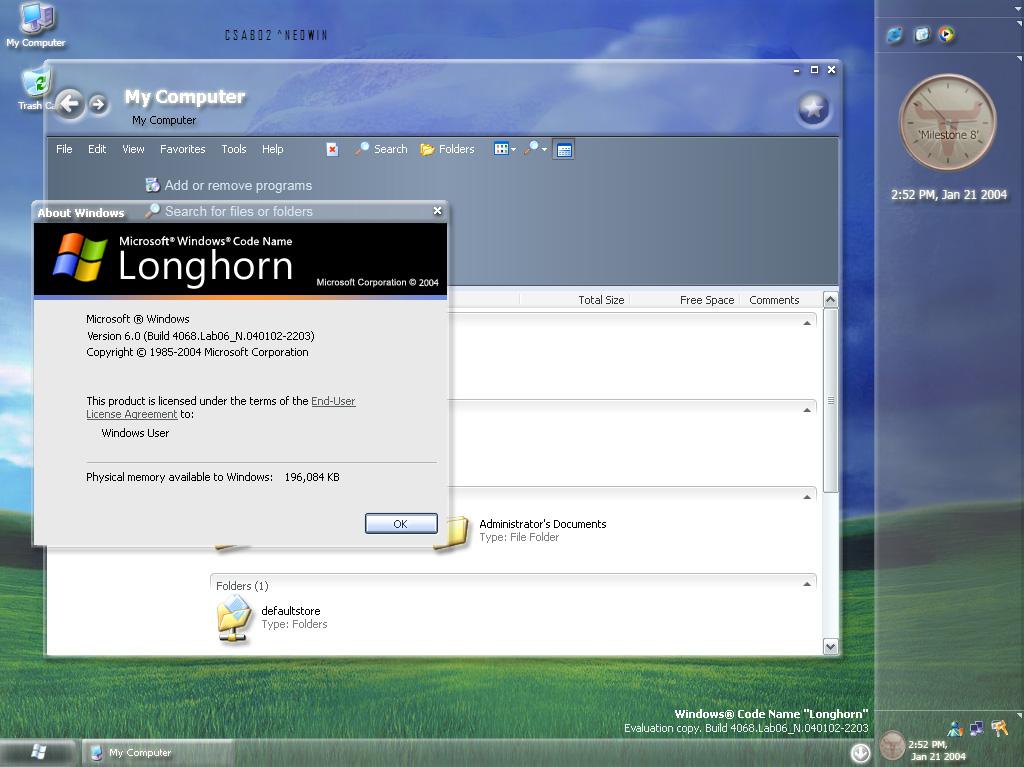Viewport: 1024px width, 767px height.
Task: Open the magnifier dropdown arrow
Action: pos(543,149)
